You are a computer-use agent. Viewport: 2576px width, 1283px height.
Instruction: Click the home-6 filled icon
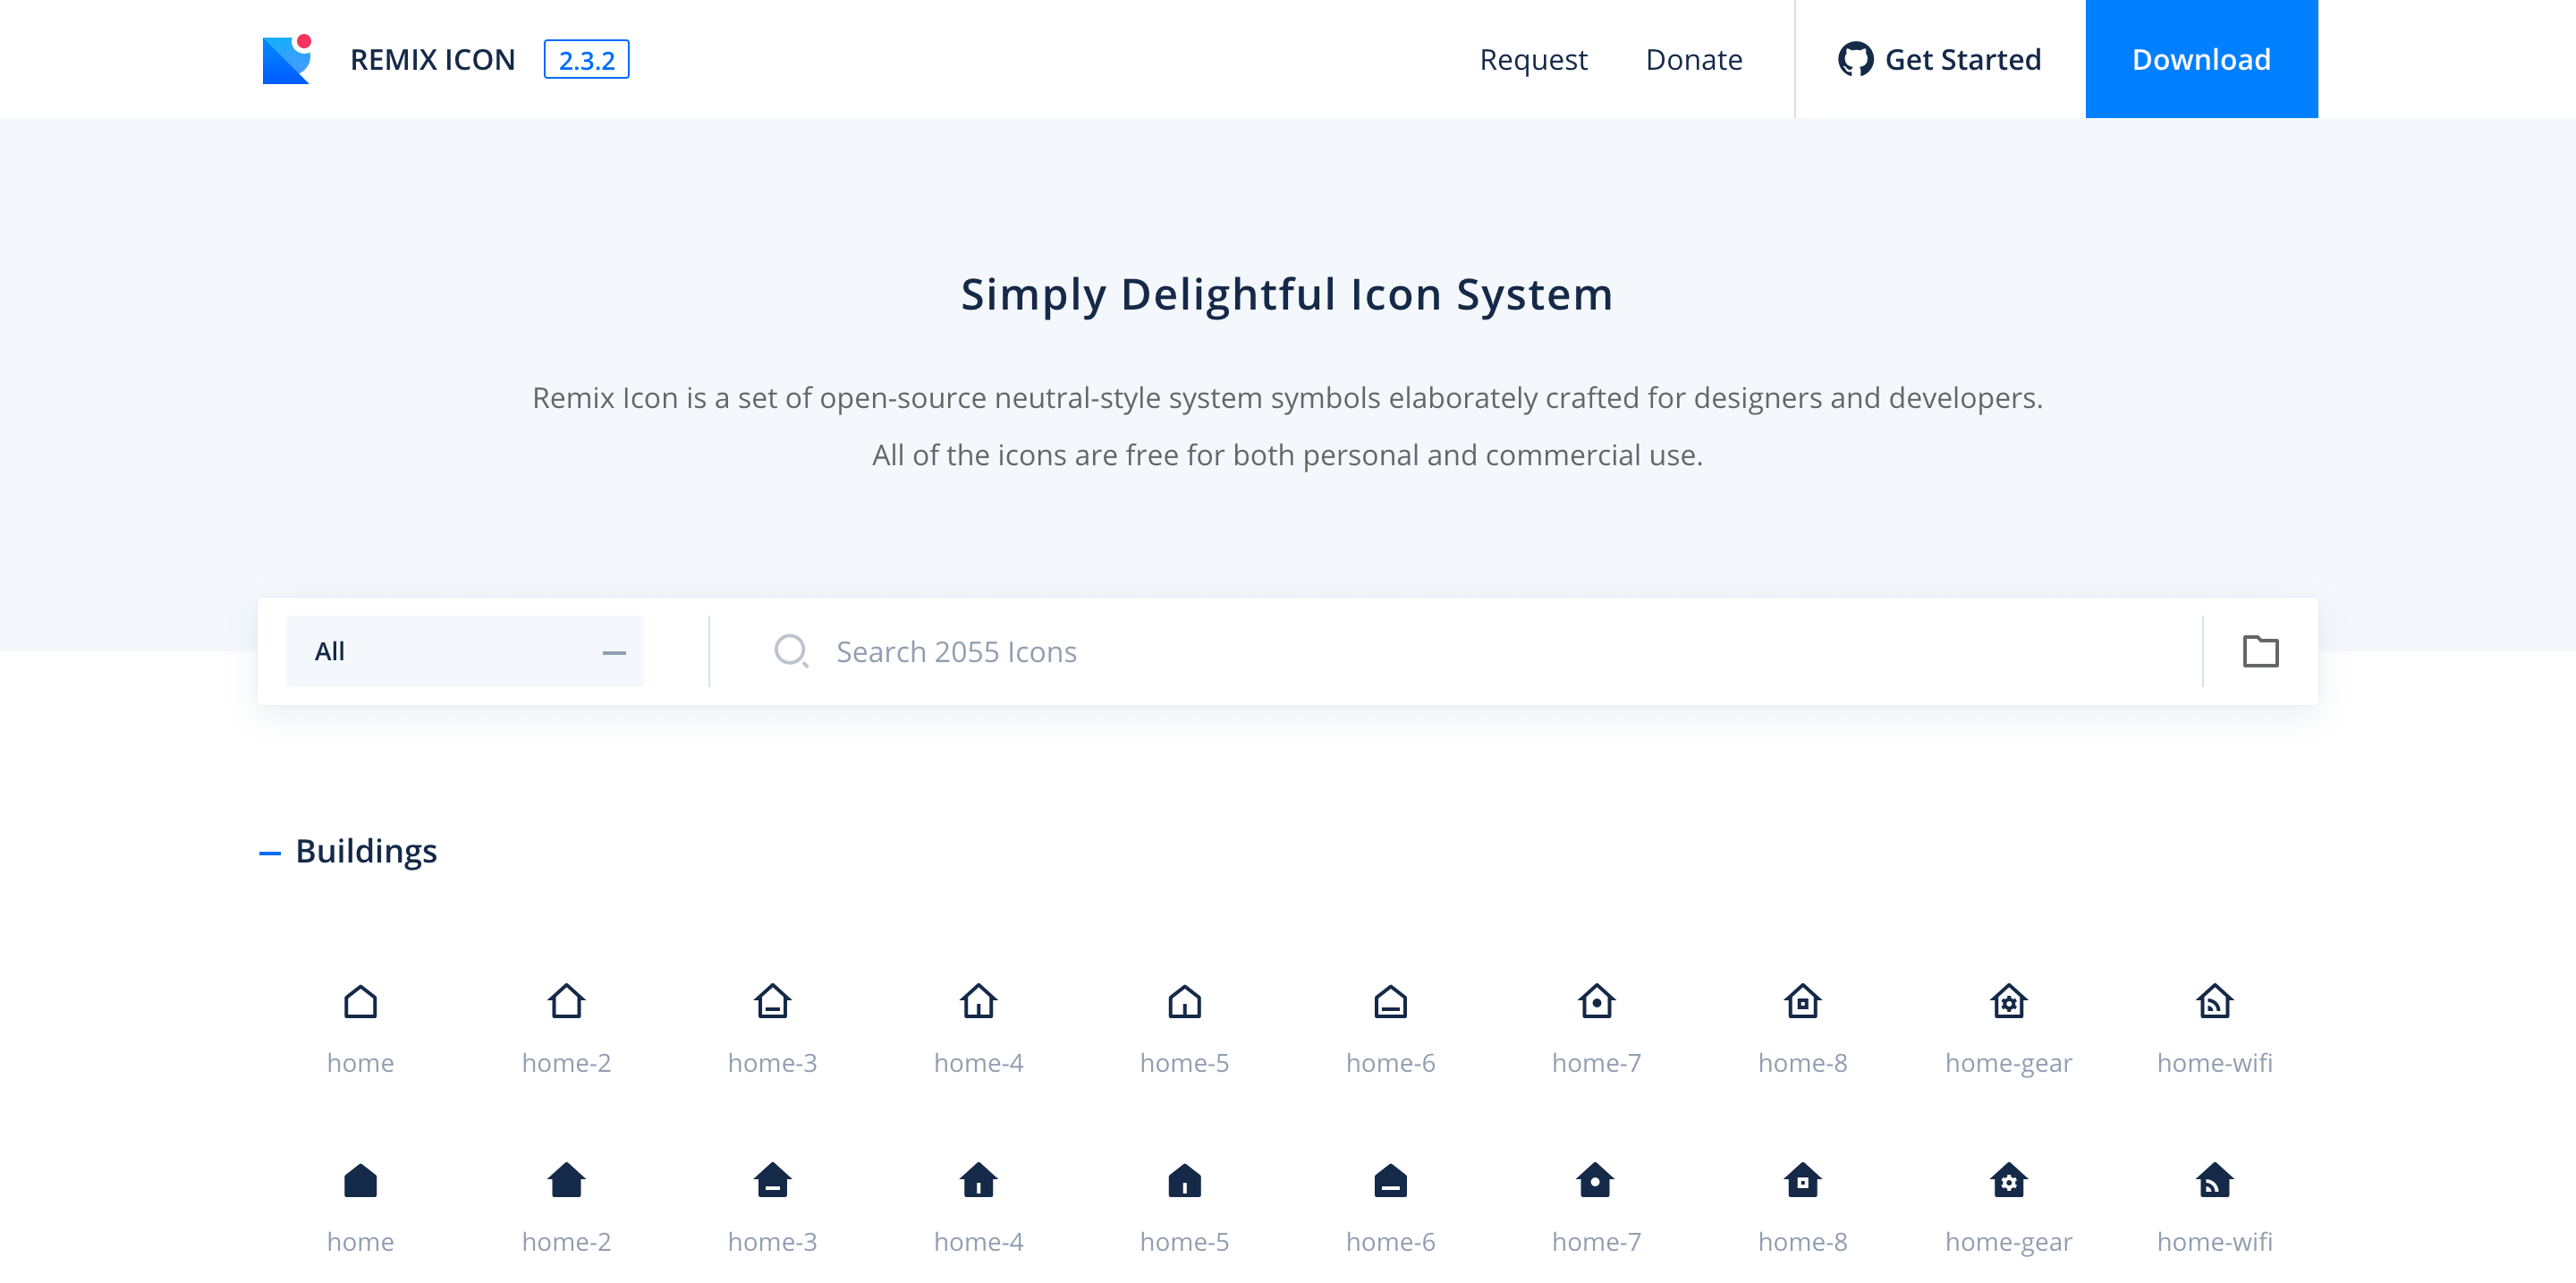coord(1390,1181)
